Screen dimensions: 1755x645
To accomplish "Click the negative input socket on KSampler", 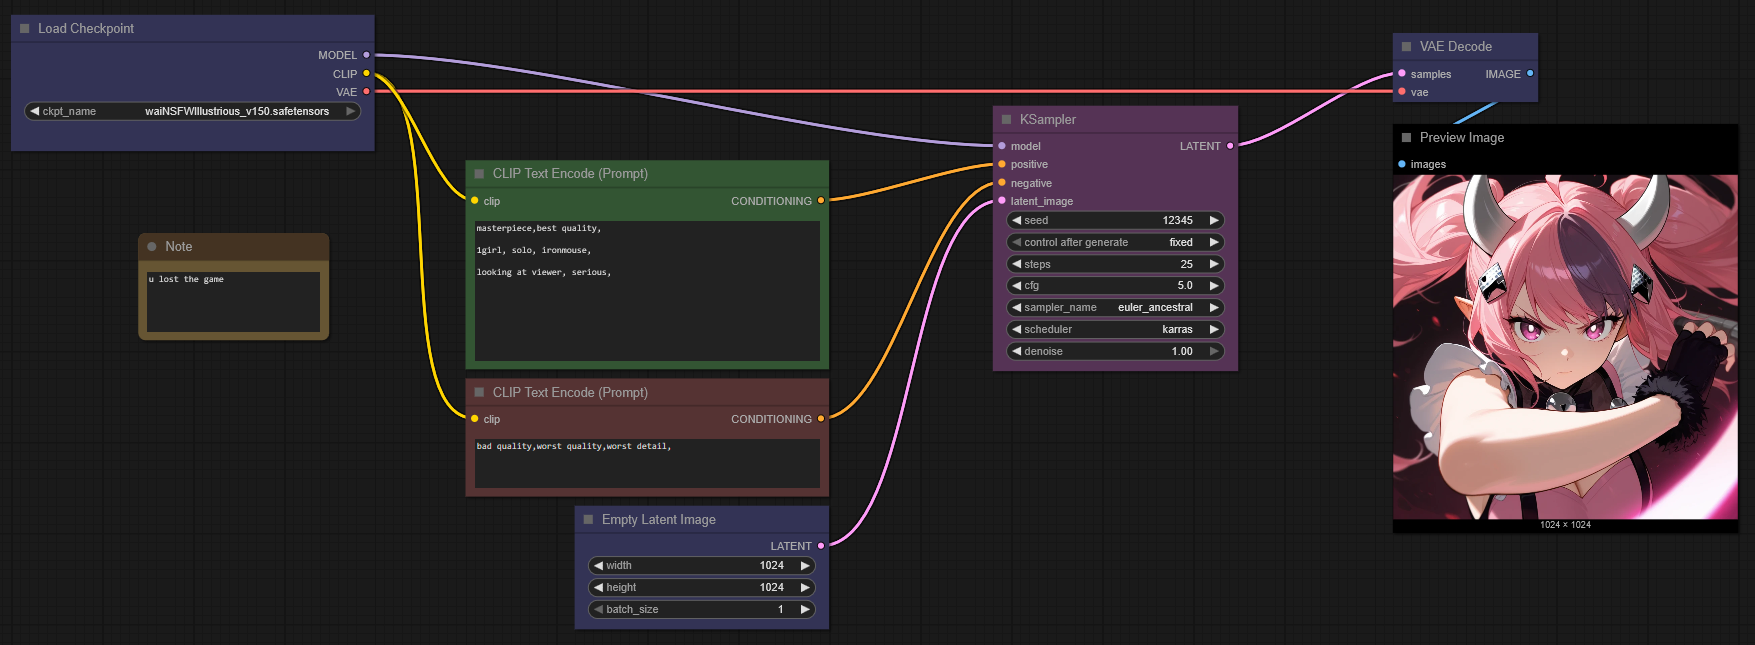I will point(1002,183).
